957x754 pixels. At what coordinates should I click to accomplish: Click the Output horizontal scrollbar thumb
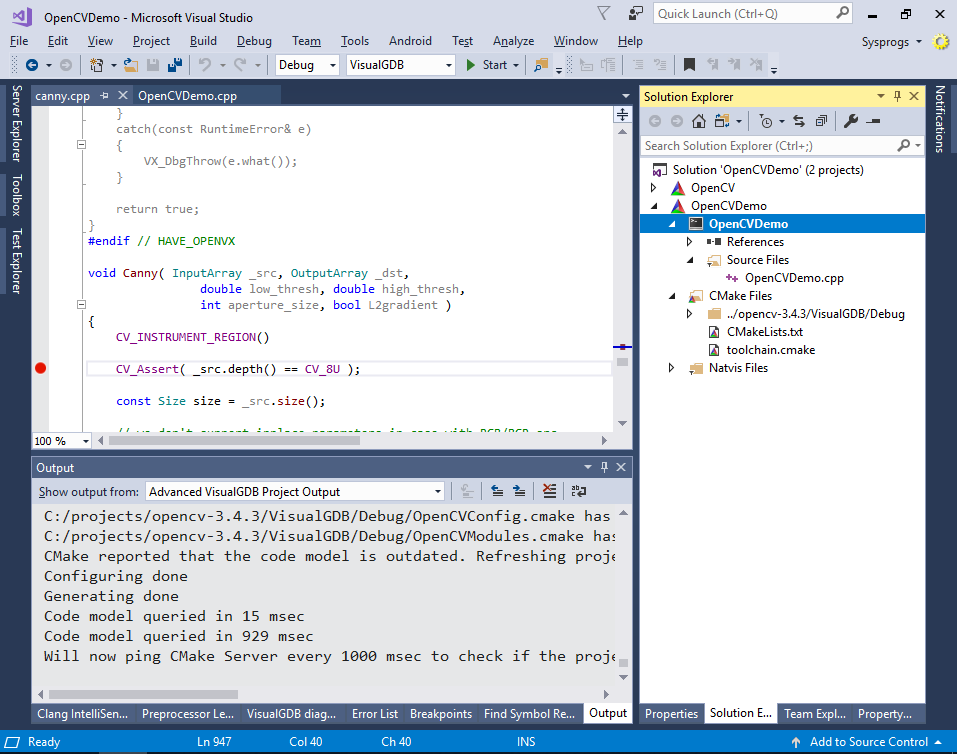tap(143, 694)
